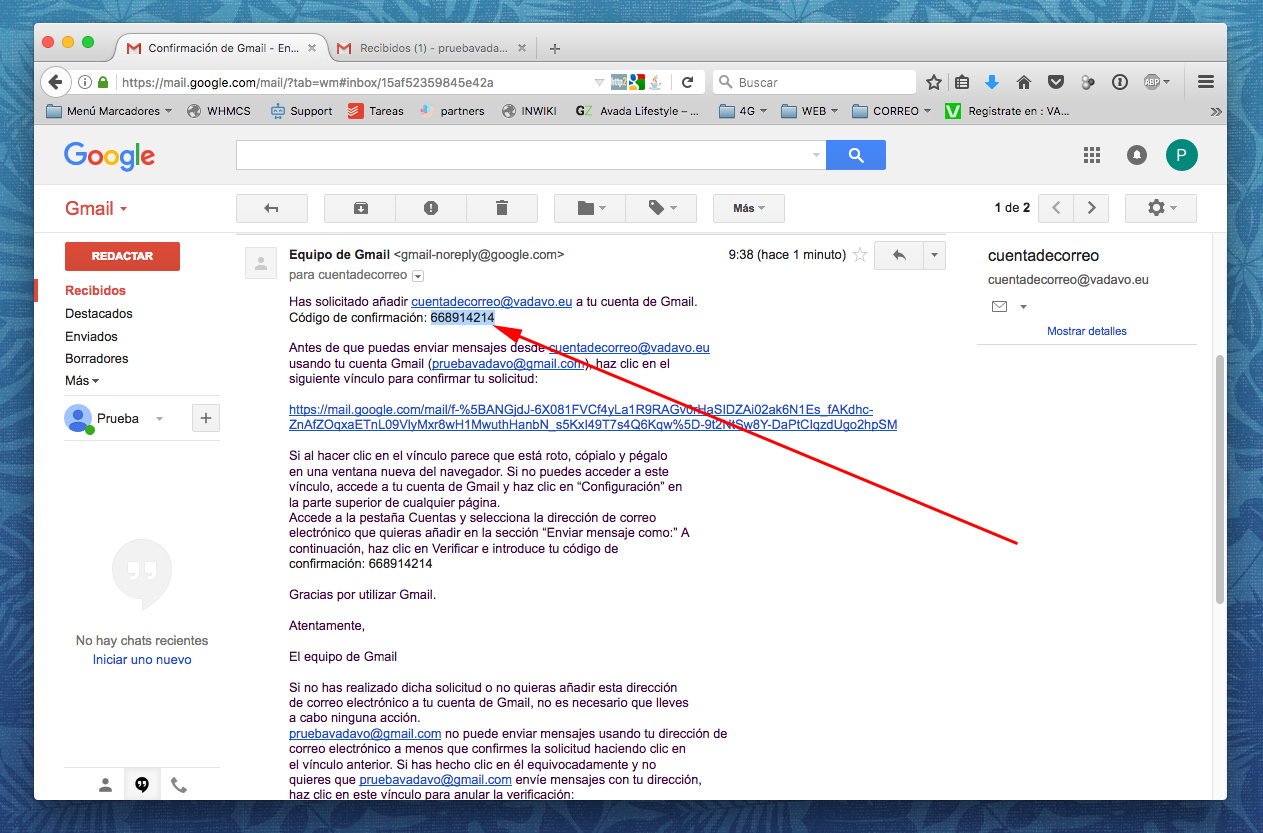Click the blue Gmail search button
The image size is (1263, 833).
856,155
